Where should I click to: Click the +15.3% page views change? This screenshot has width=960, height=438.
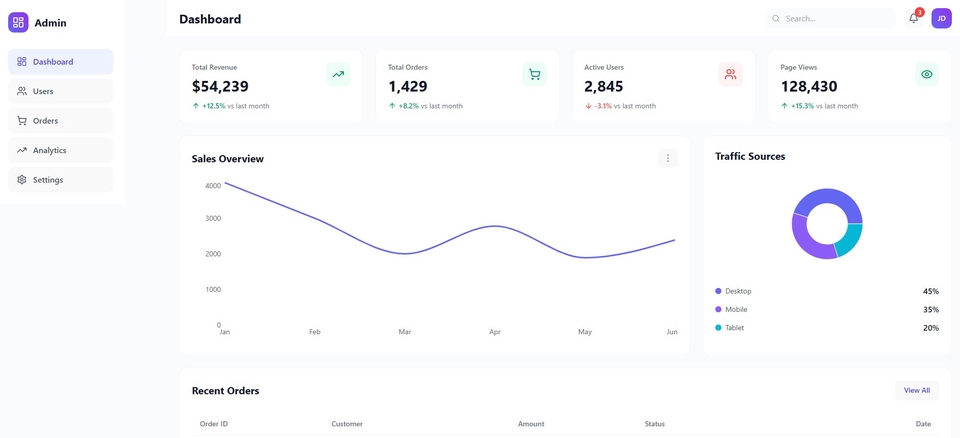pyautogui.click(x=802, y=106)
